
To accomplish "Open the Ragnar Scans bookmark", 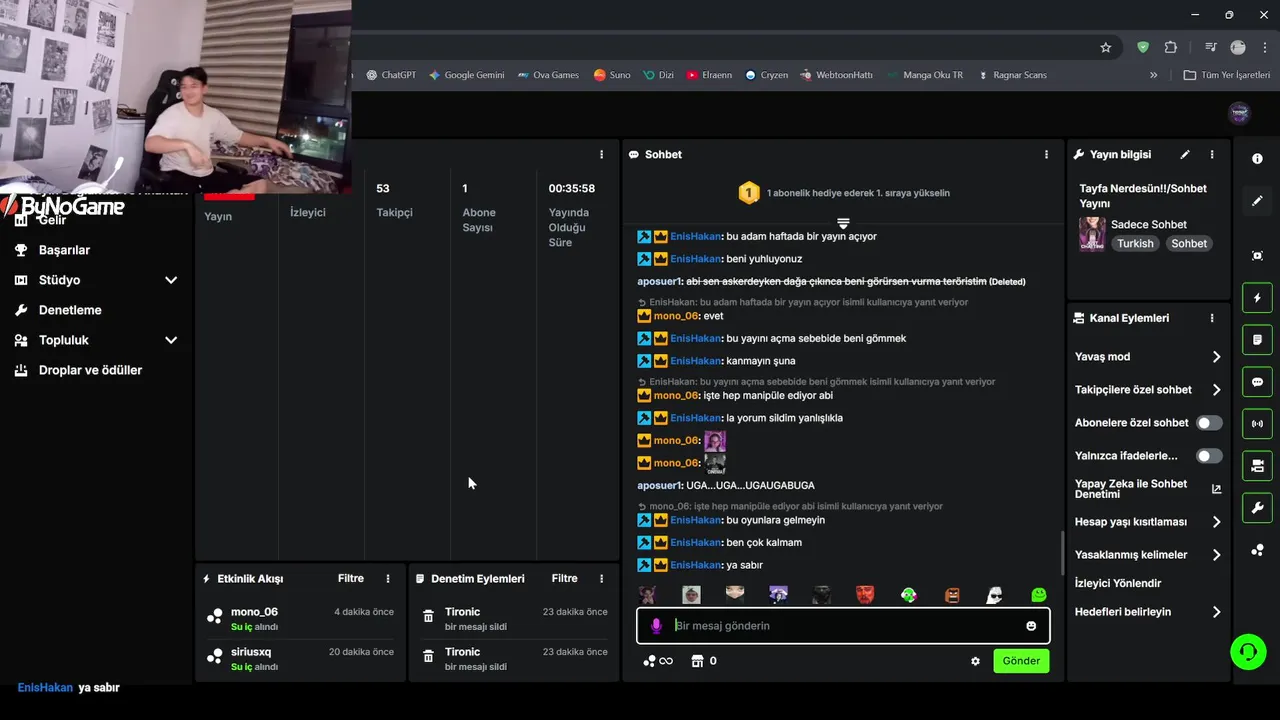I will [1012, 75].
